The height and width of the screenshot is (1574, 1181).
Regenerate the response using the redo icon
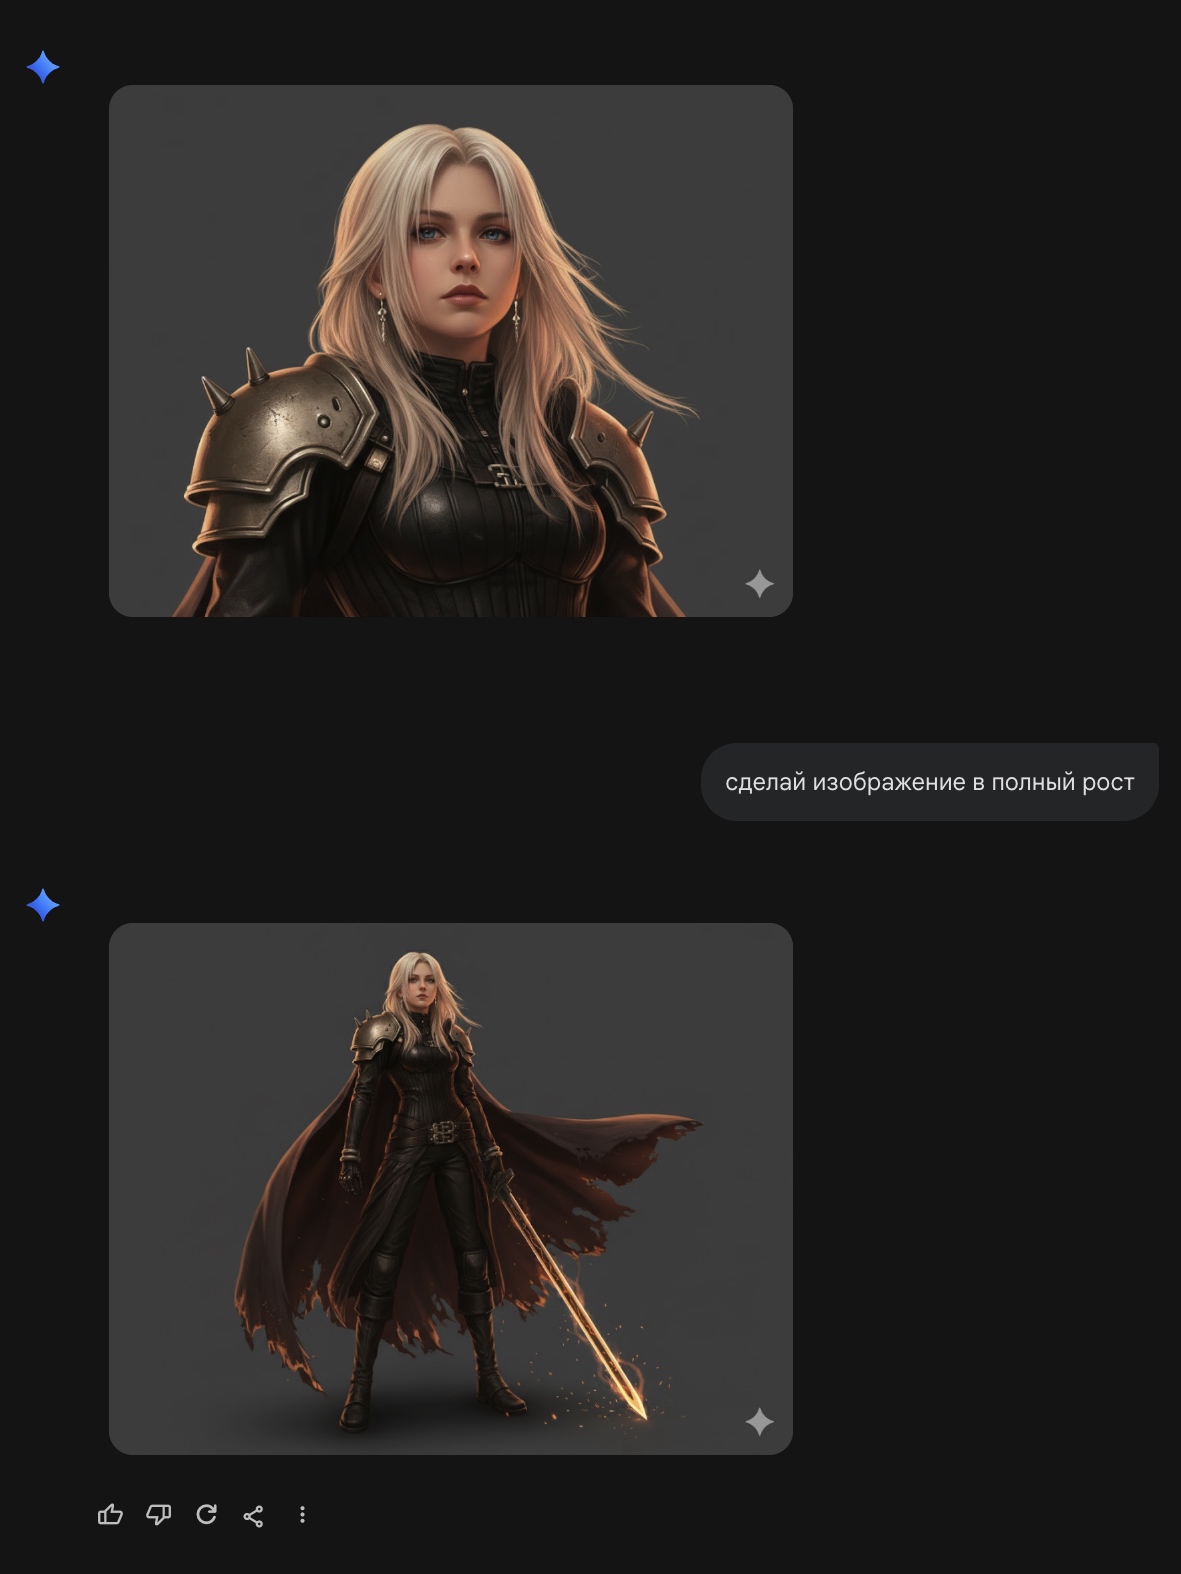pos(206,1515)
